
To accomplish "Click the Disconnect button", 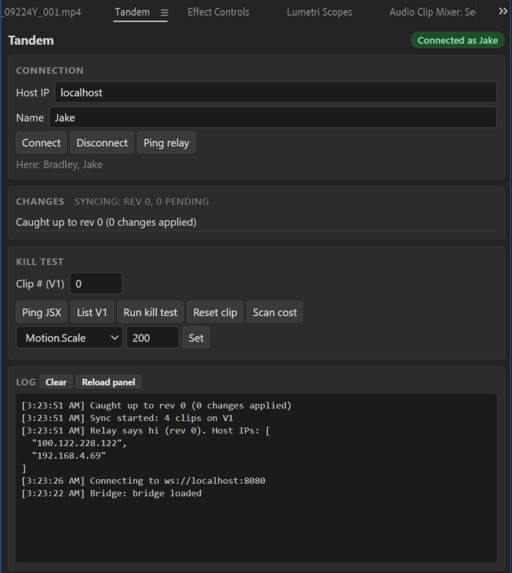I will (102, 143).
